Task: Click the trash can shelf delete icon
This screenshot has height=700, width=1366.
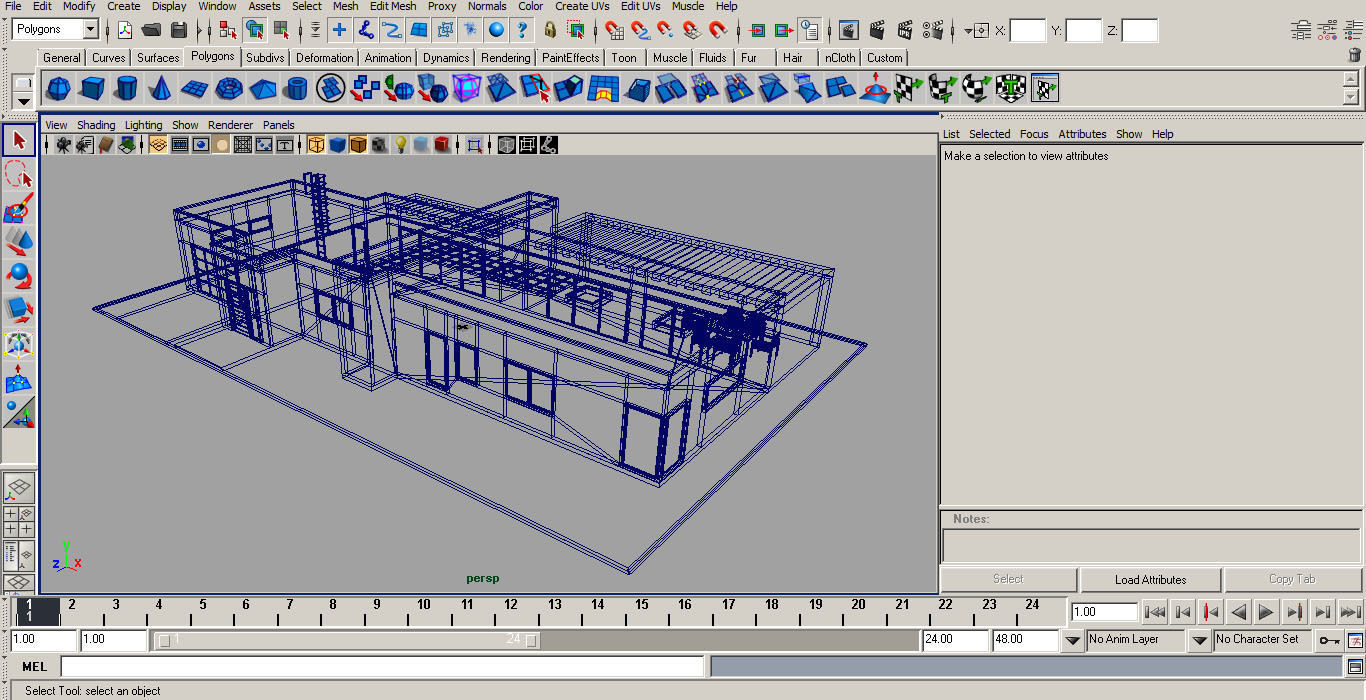Action: coord(1355,57)
